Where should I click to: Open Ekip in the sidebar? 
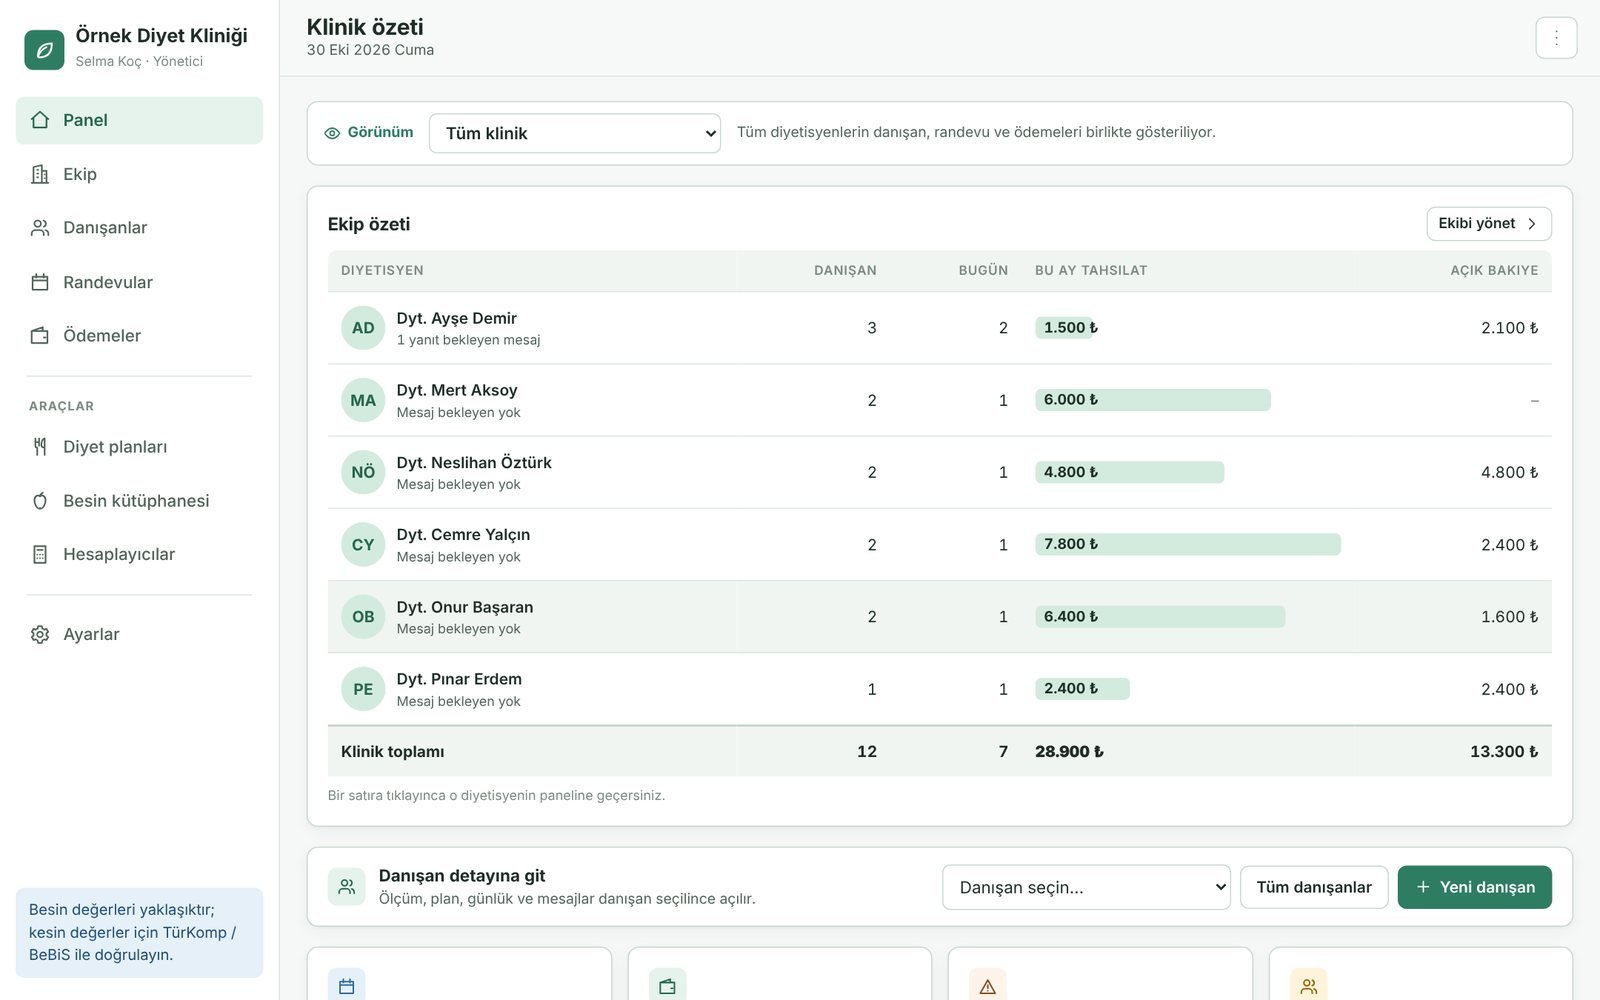139,174
